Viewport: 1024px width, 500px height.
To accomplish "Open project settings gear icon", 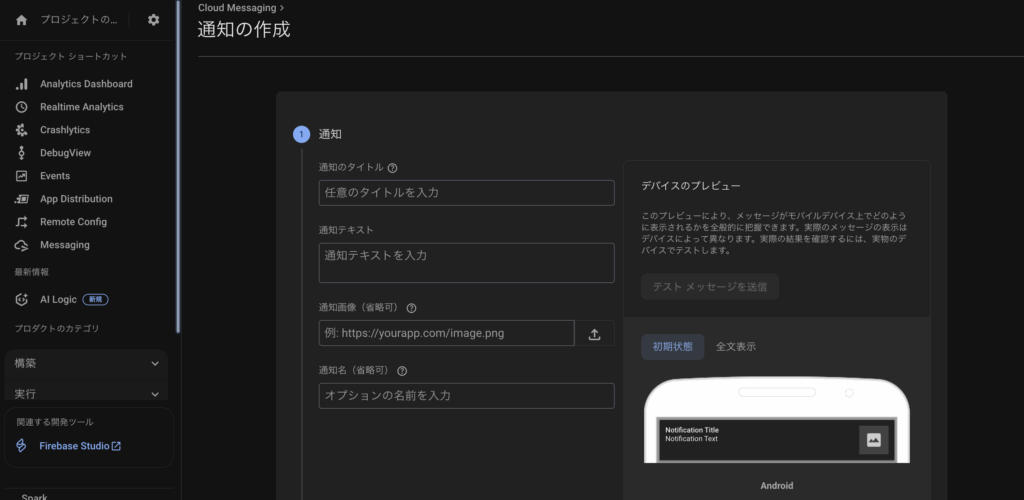I will (153, 20).
